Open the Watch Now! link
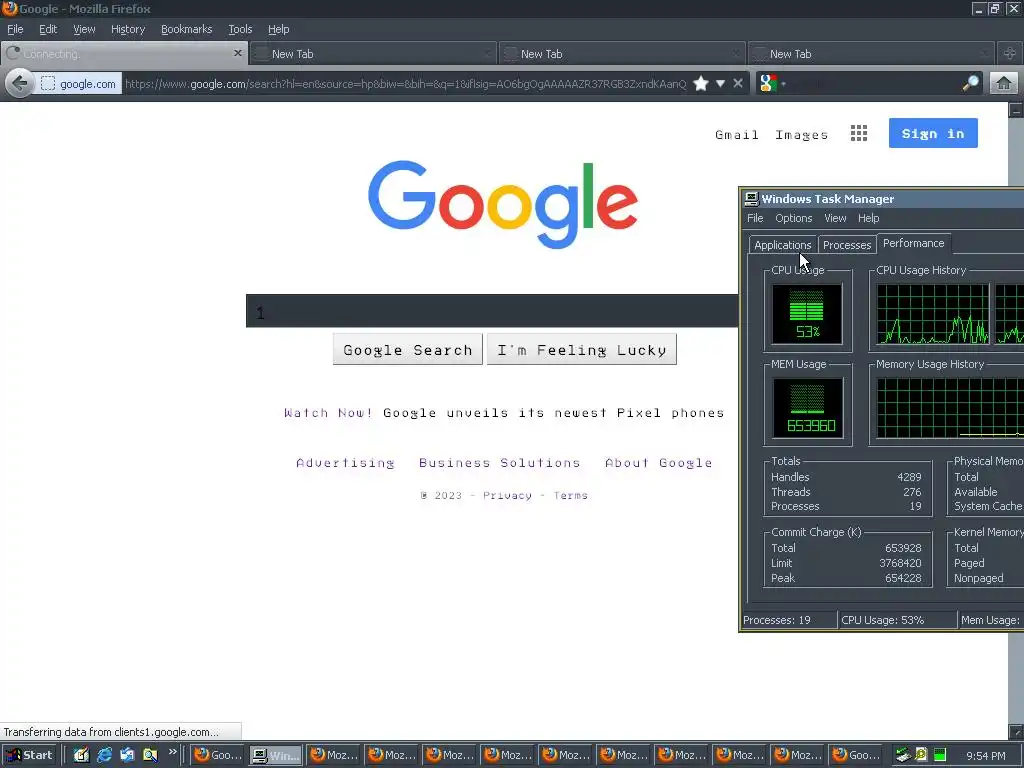 [x=328, y=413]
